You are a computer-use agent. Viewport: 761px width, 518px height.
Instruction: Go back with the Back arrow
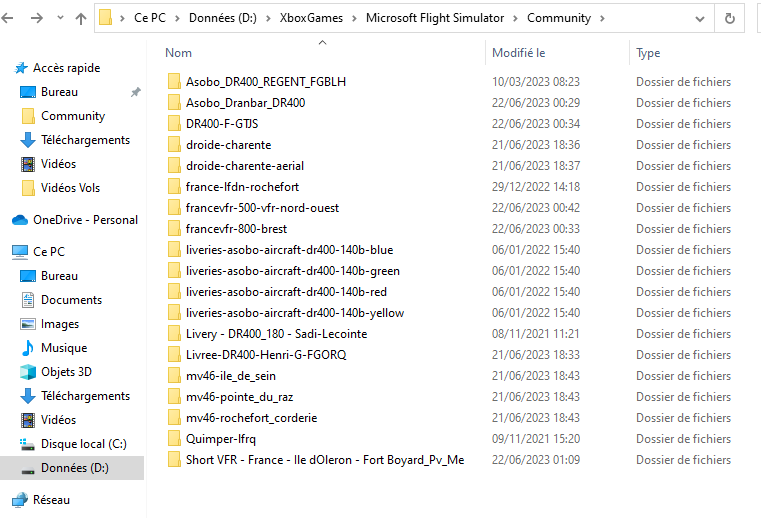pos(7,18)
